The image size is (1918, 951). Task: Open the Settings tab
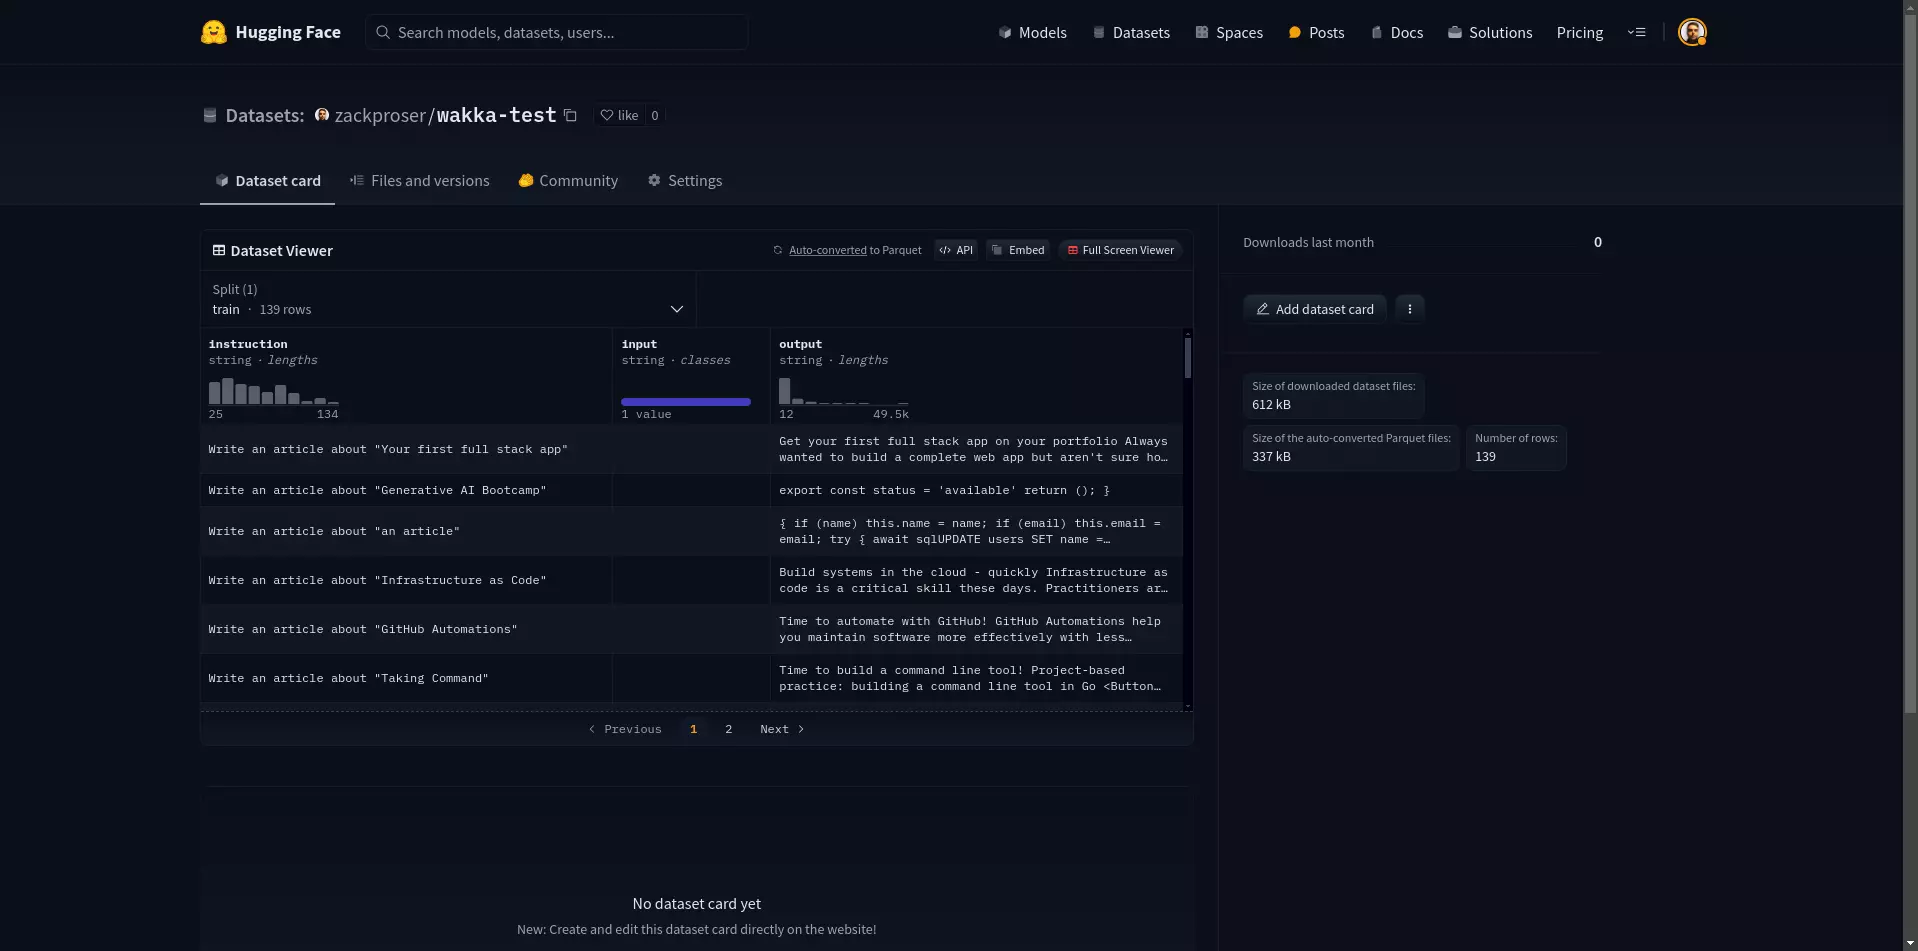[685, 181]
